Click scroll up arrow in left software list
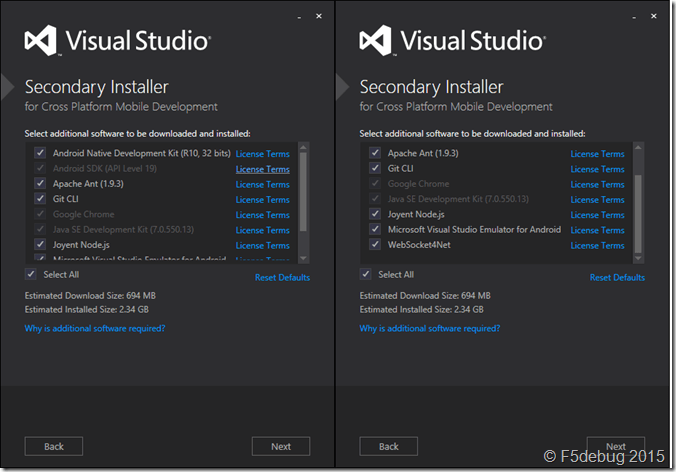This screenshot has width=676, height=472. click(x=303, y=147)
